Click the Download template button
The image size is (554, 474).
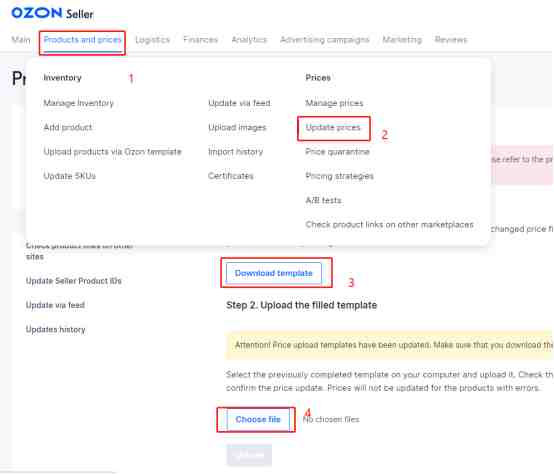pyautogui.click(x=274, y=273)
